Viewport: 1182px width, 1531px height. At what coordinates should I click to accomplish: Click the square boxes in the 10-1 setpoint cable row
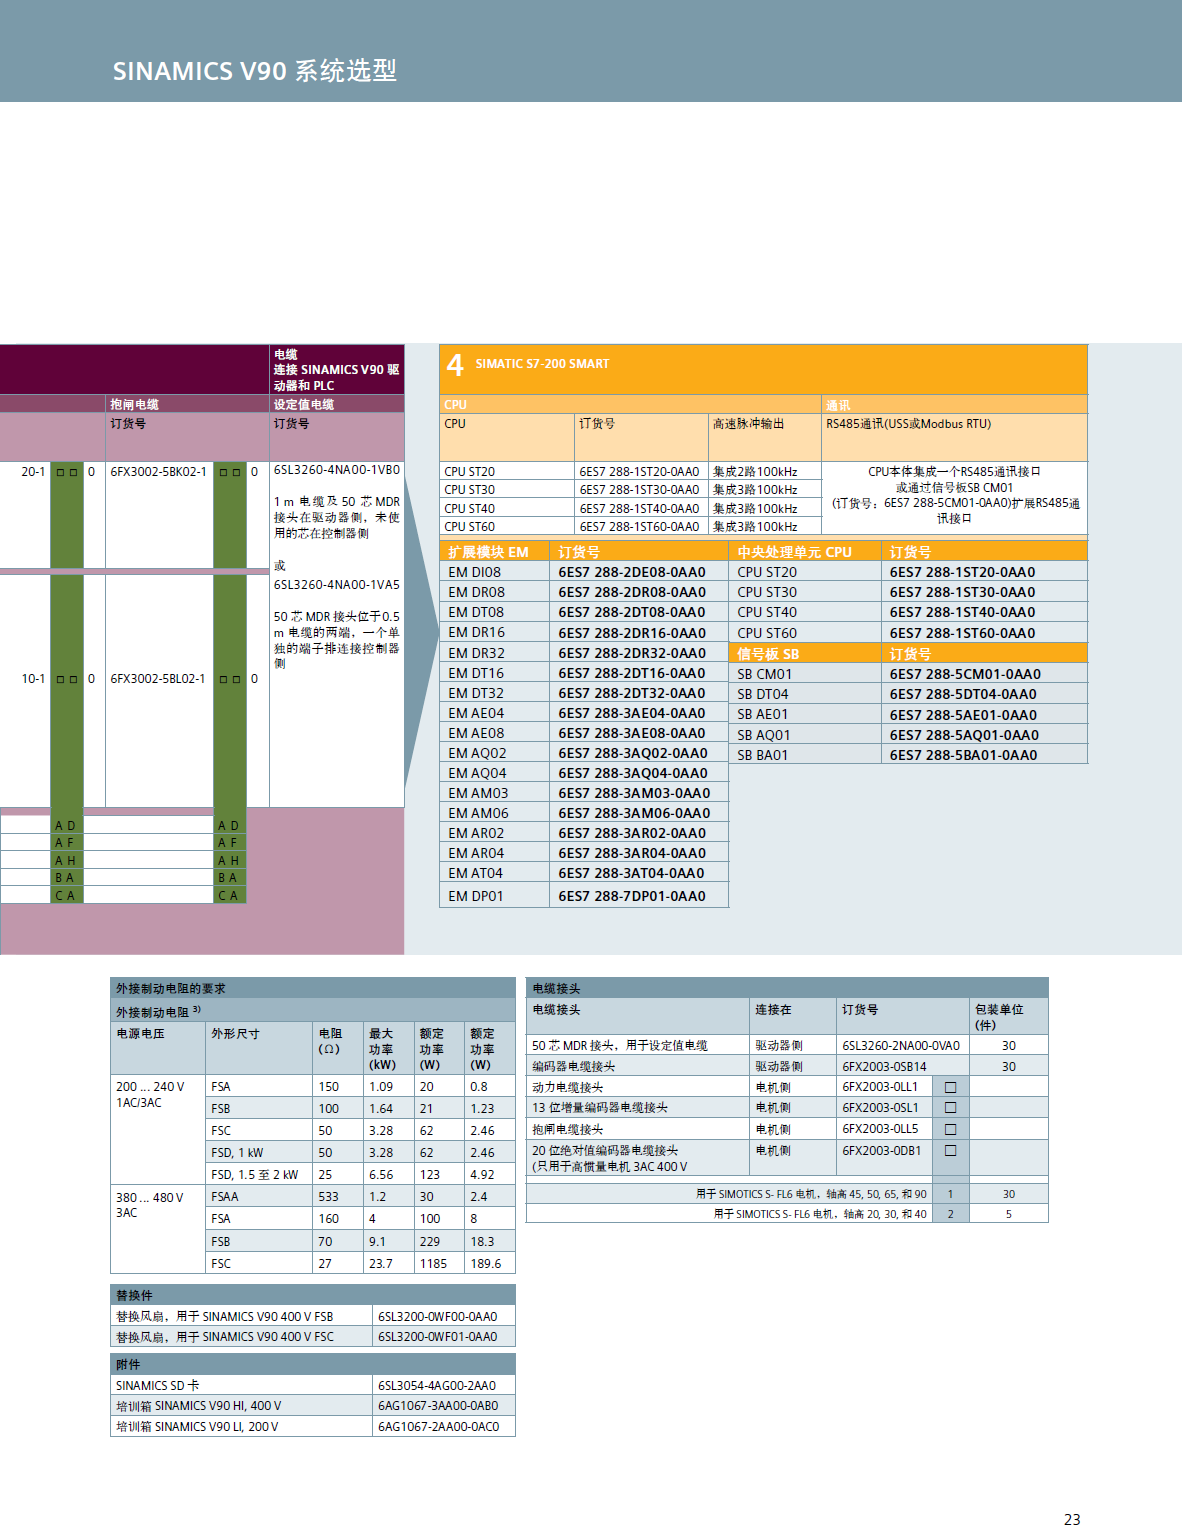(230, 679)
